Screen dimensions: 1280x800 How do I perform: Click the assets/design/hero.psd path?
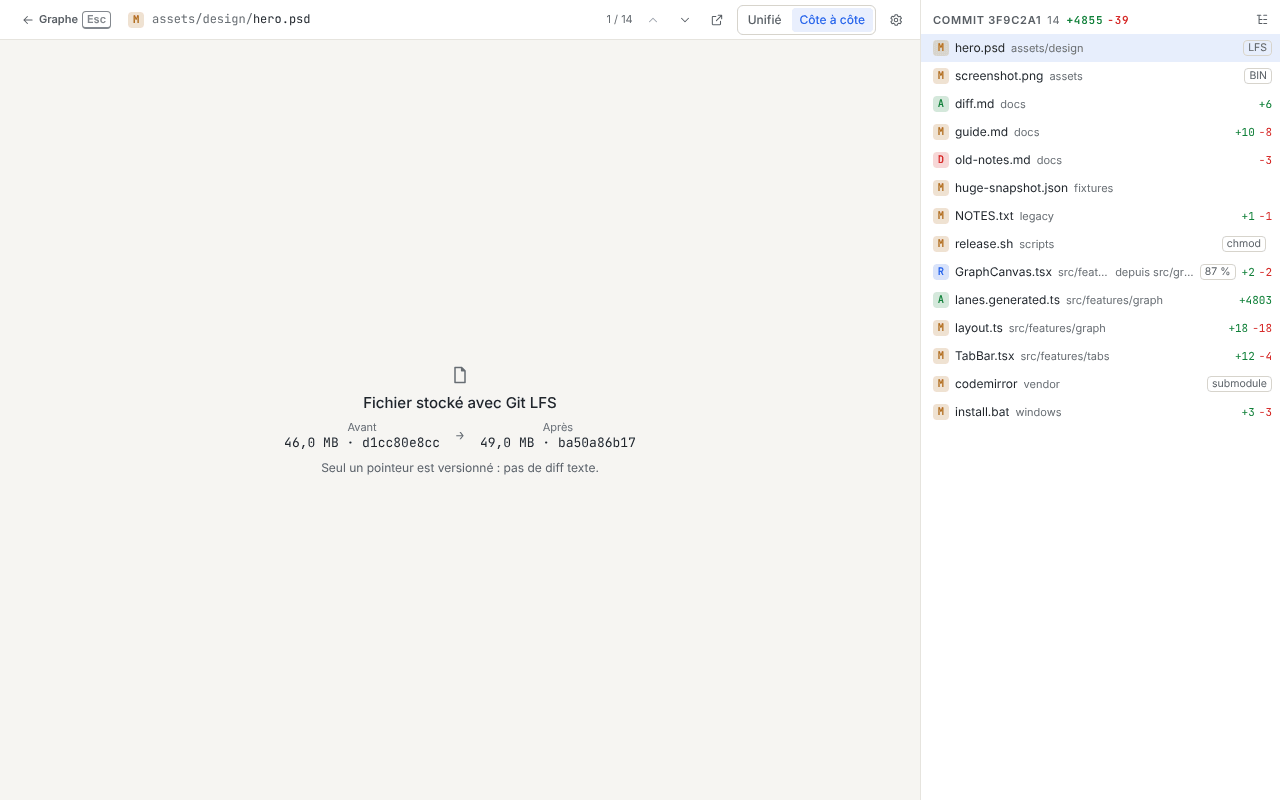231,20
